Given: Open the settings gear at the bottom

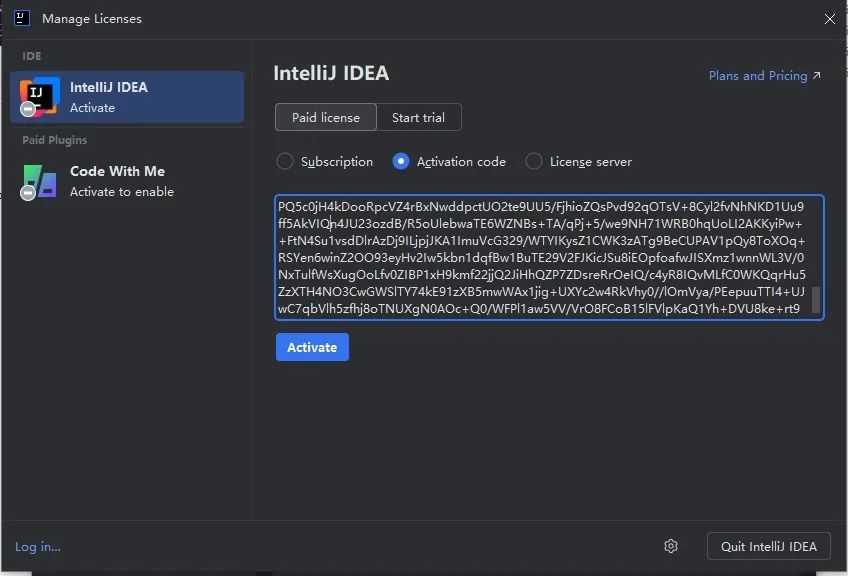Looking at the screenshot, I should (x=671, y=546).
